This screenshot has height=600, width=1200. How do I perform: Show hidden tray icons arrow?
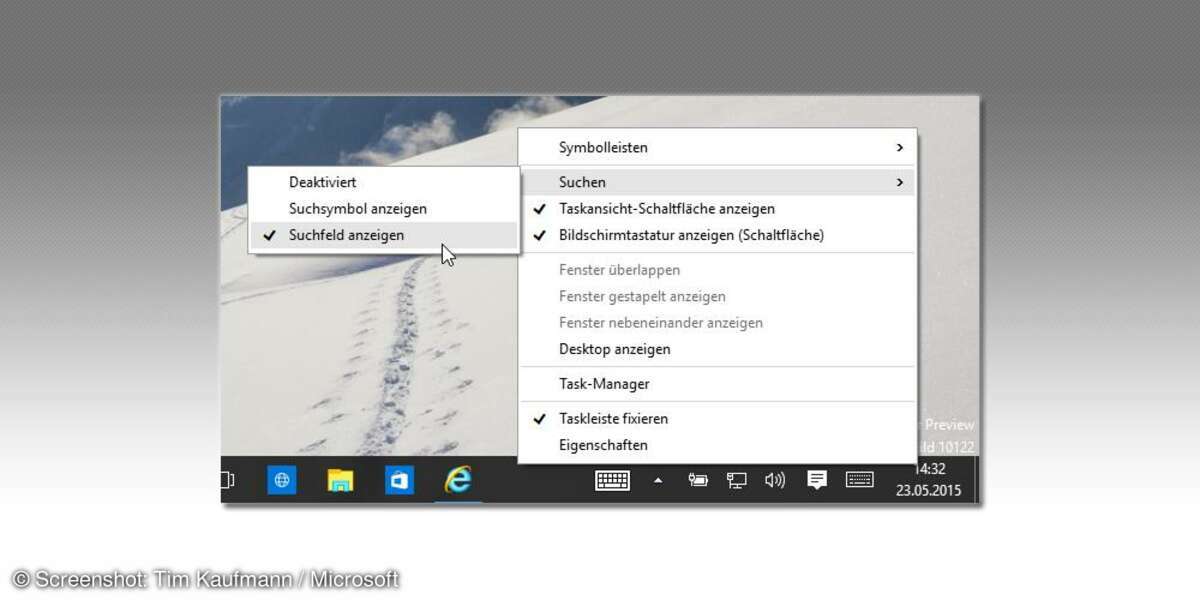(658, 481)
